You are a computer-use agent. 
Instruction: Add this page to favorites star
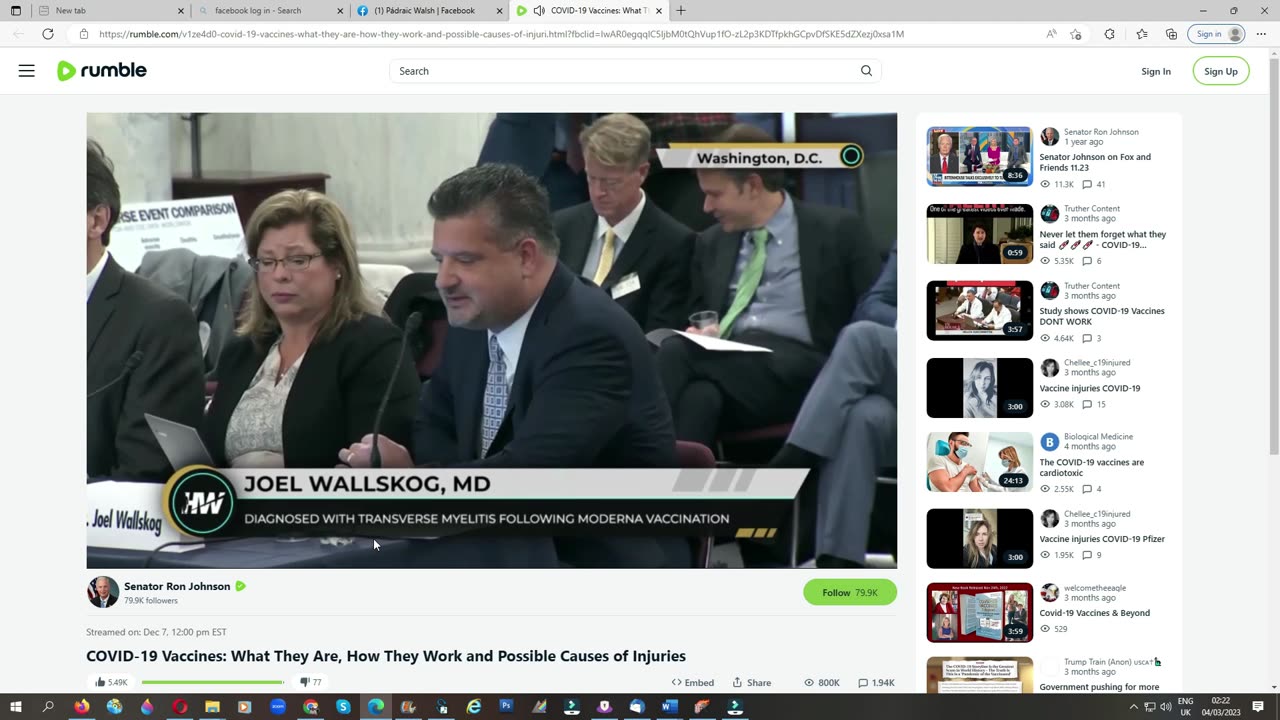tap(1076, 34)
